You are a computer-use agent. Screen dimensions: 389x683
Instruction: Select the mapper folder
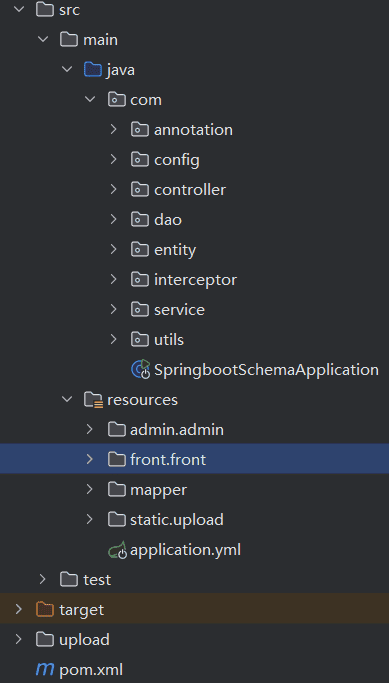pyautogui.click(x=159, y=490)
